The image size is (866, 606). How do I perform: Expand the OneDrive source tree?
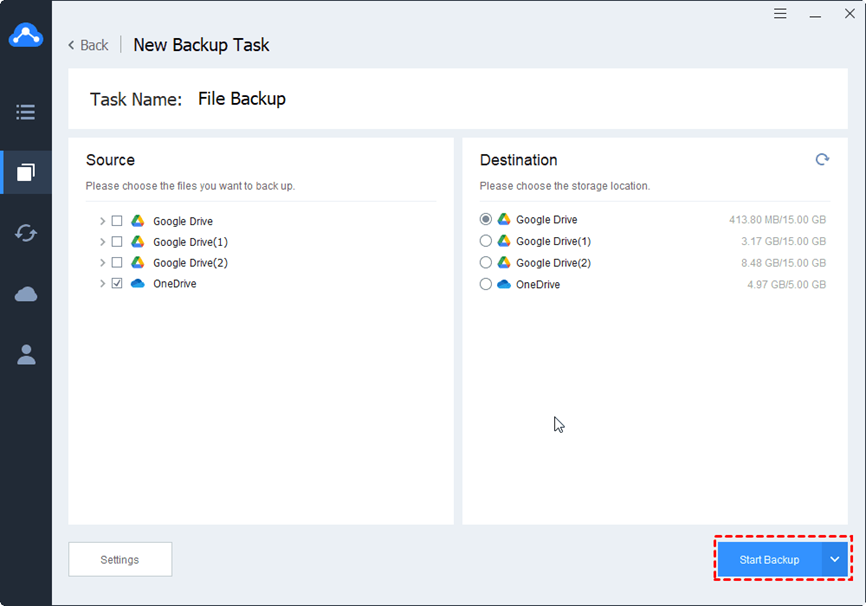click(x=102, y=283)
